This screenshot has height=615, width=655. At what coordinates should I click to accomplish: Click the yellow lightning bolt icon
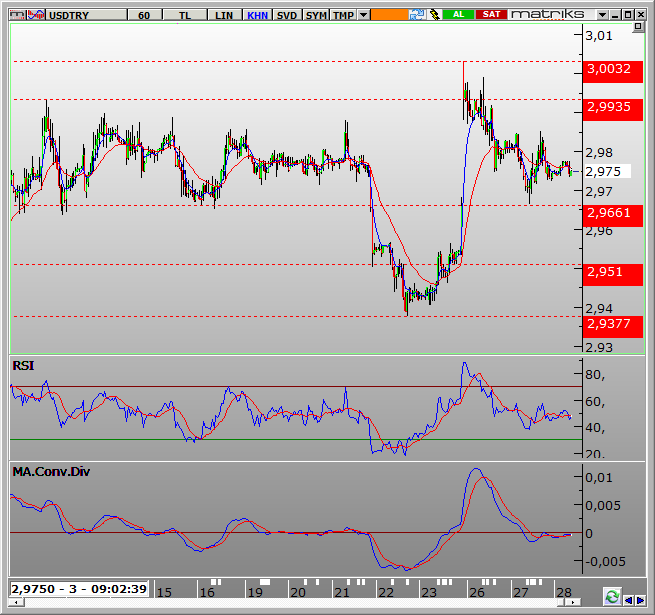(x=434, y=15)
